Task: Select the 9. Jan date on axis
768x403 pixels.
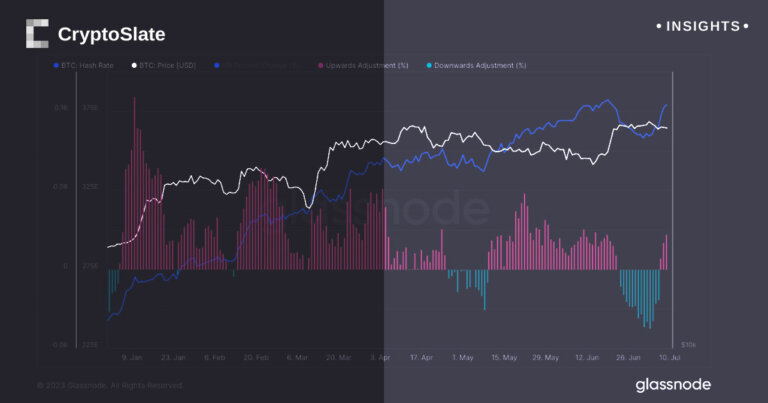Action: point(131,357)
